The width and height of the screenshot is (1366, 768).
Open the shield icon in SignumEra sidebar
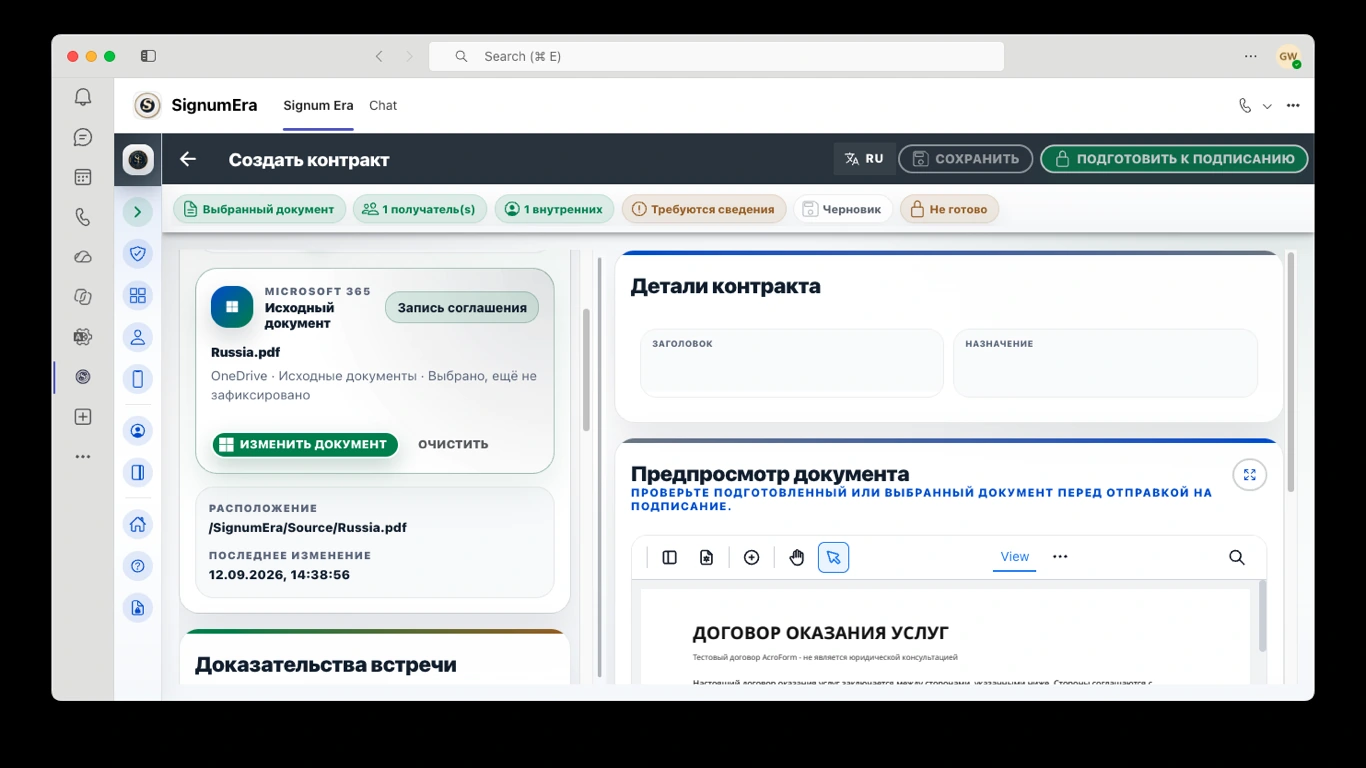138,254
